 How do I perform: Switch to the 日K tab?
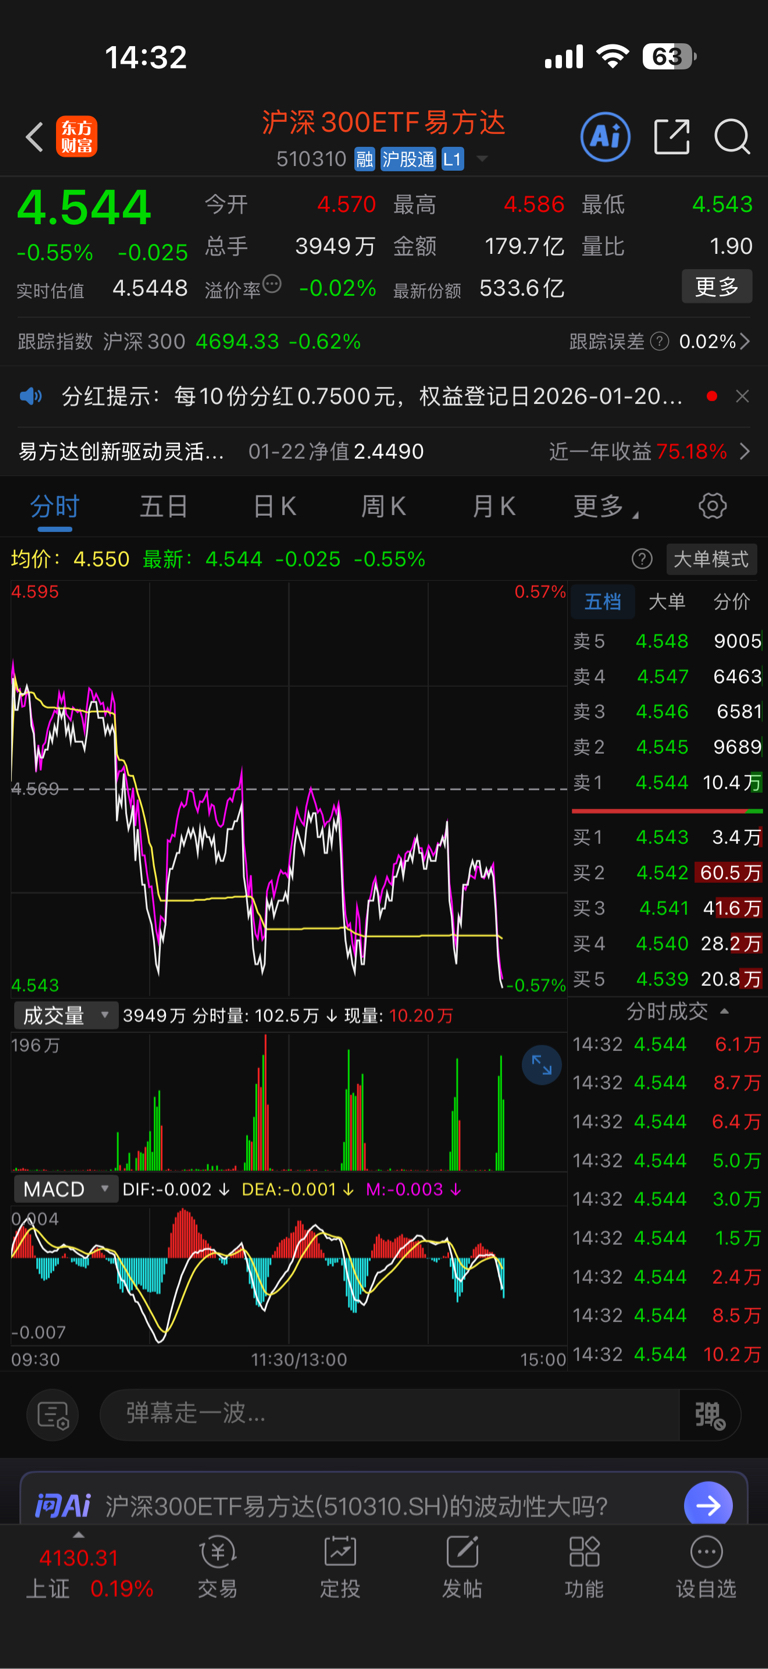274,506
